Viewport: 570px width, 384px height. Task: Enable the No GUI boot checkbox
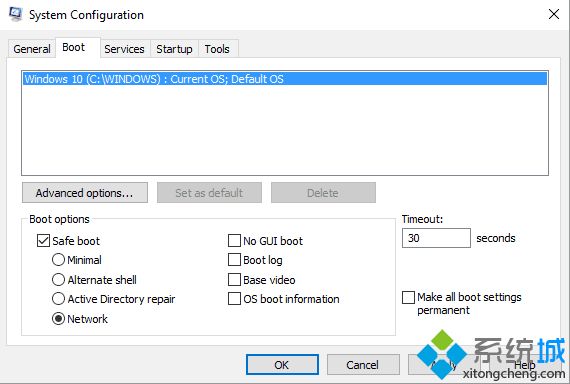[234, 241]
